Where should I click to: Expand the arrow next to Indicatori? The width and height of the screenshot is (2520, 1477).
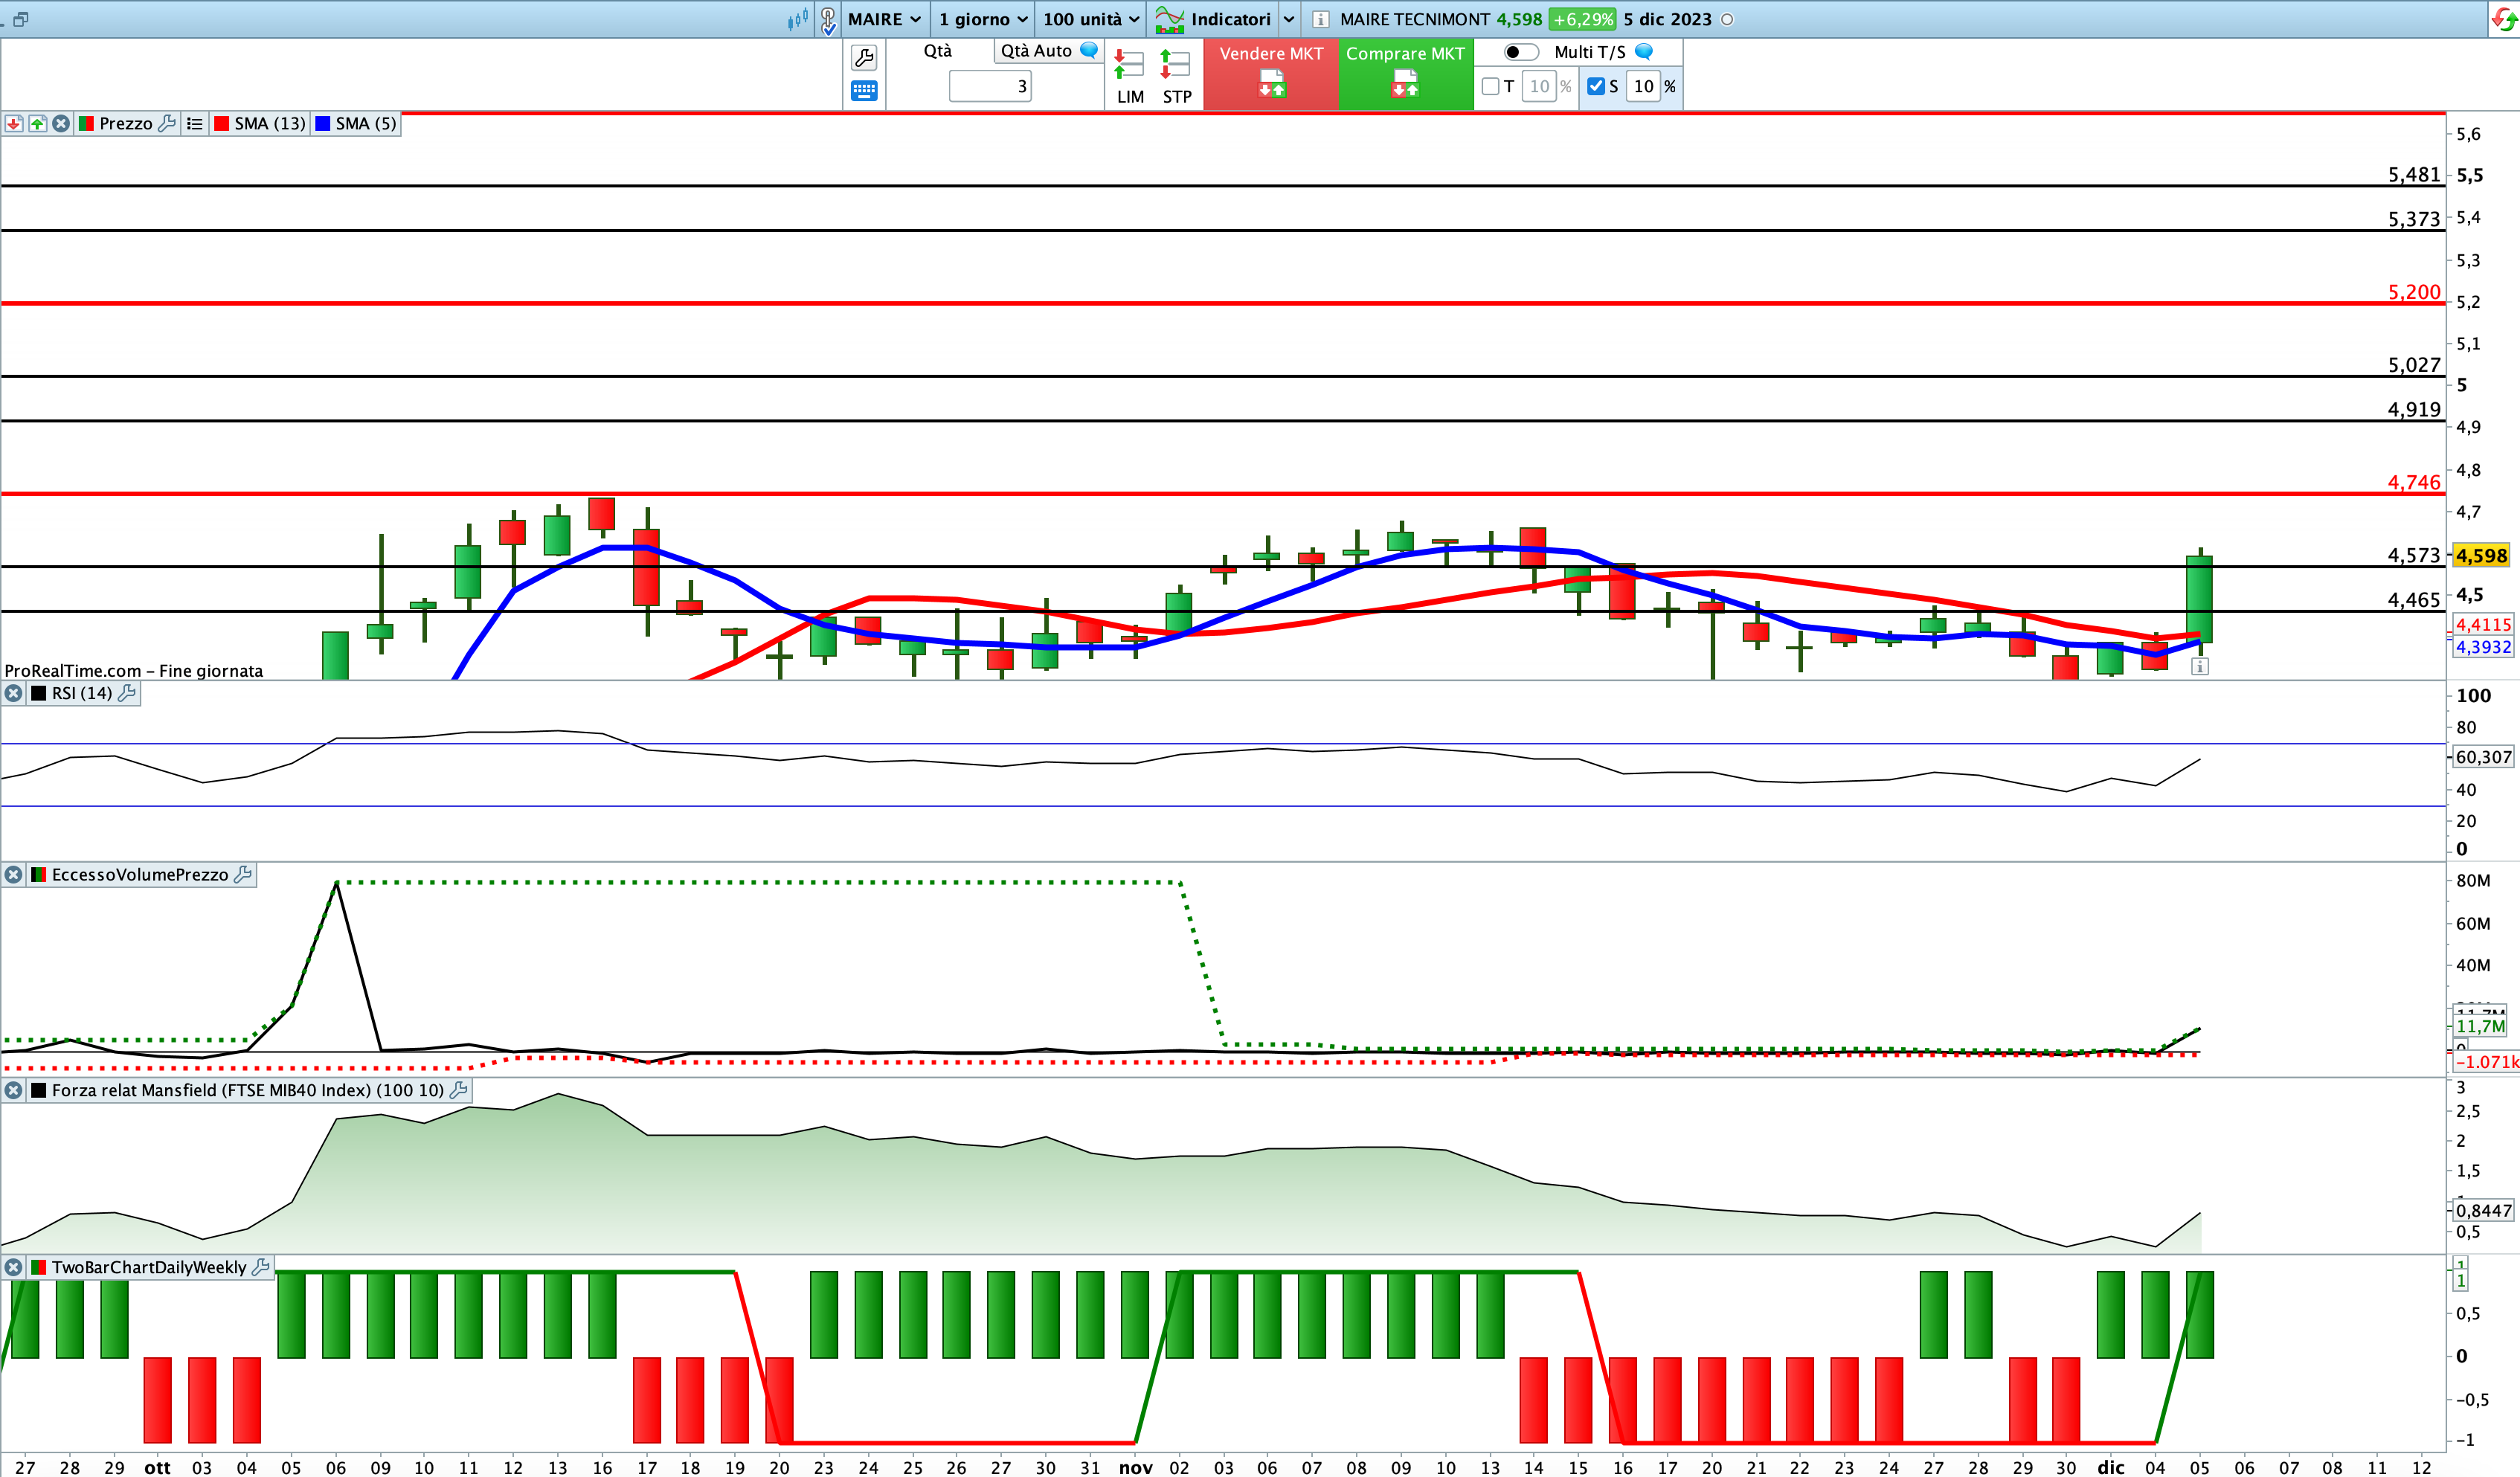pyautogui.click(x=1289, y=19)
